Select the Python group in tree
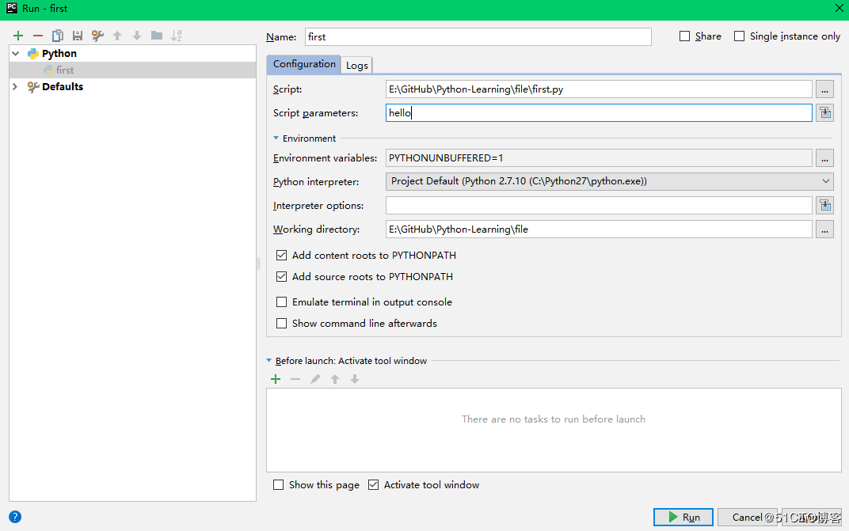 [x=59, y=54]
